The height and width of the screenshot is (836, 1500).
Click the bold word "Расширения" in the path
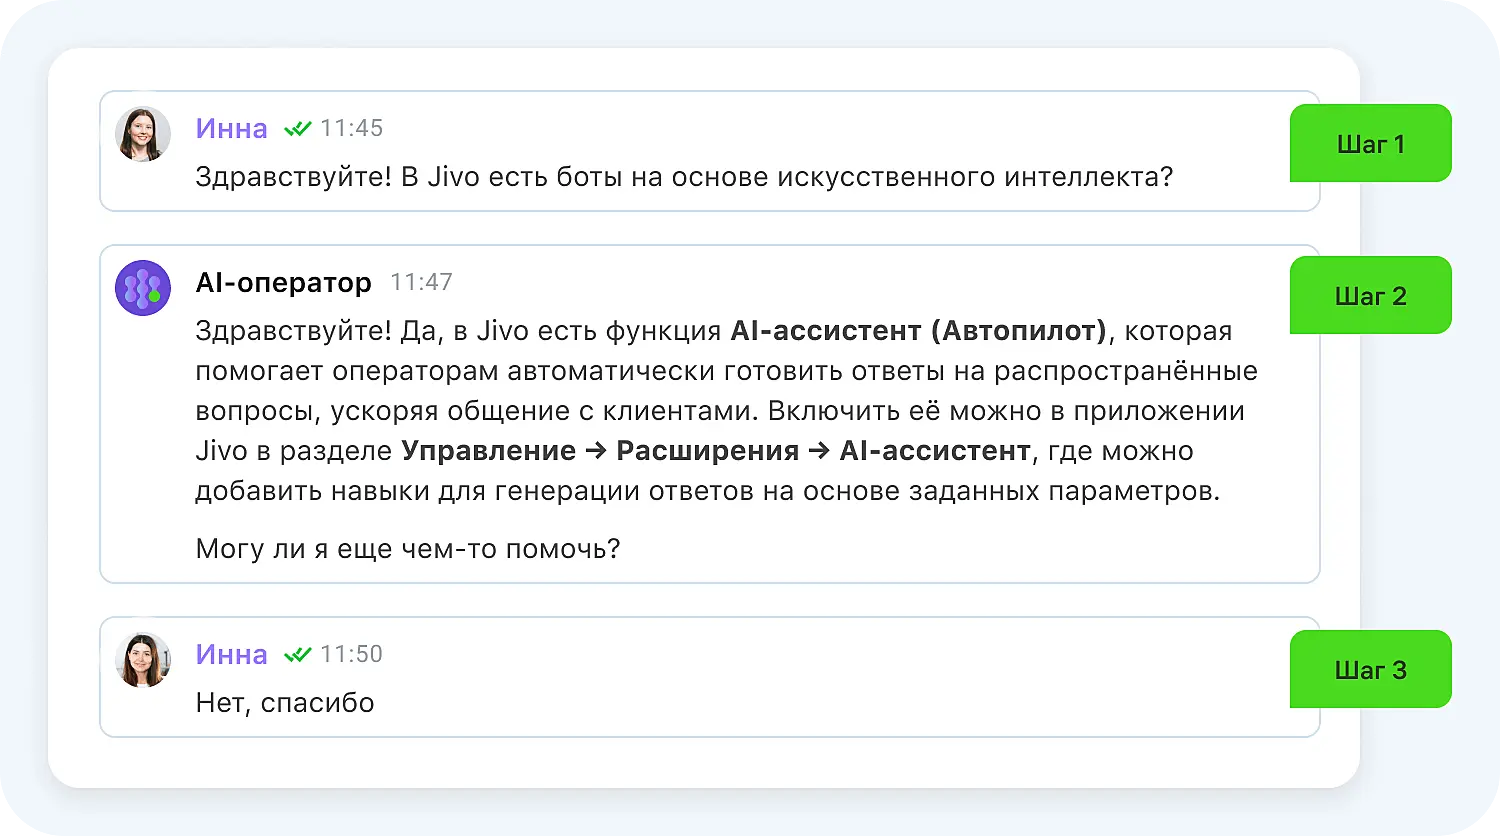pos(707,451)
